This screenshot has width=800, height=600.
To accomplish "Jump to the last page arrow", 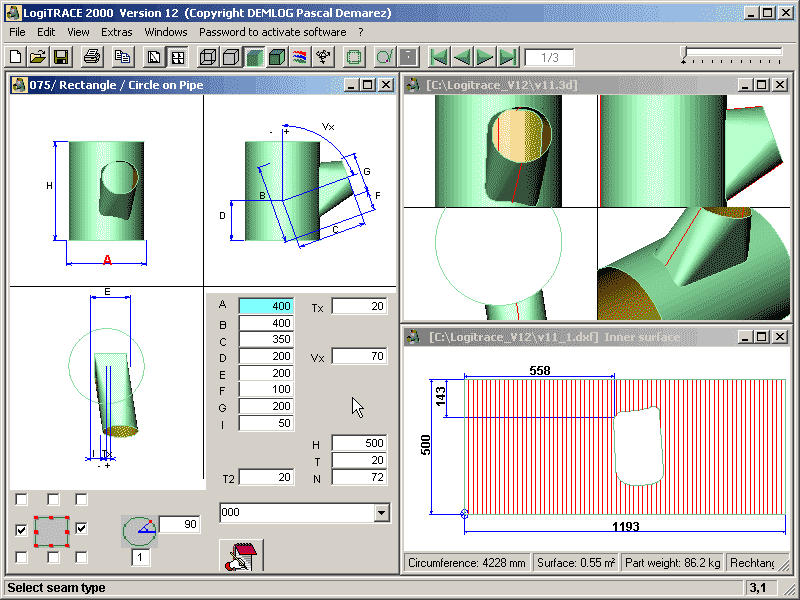I will (x=508, y=57).
